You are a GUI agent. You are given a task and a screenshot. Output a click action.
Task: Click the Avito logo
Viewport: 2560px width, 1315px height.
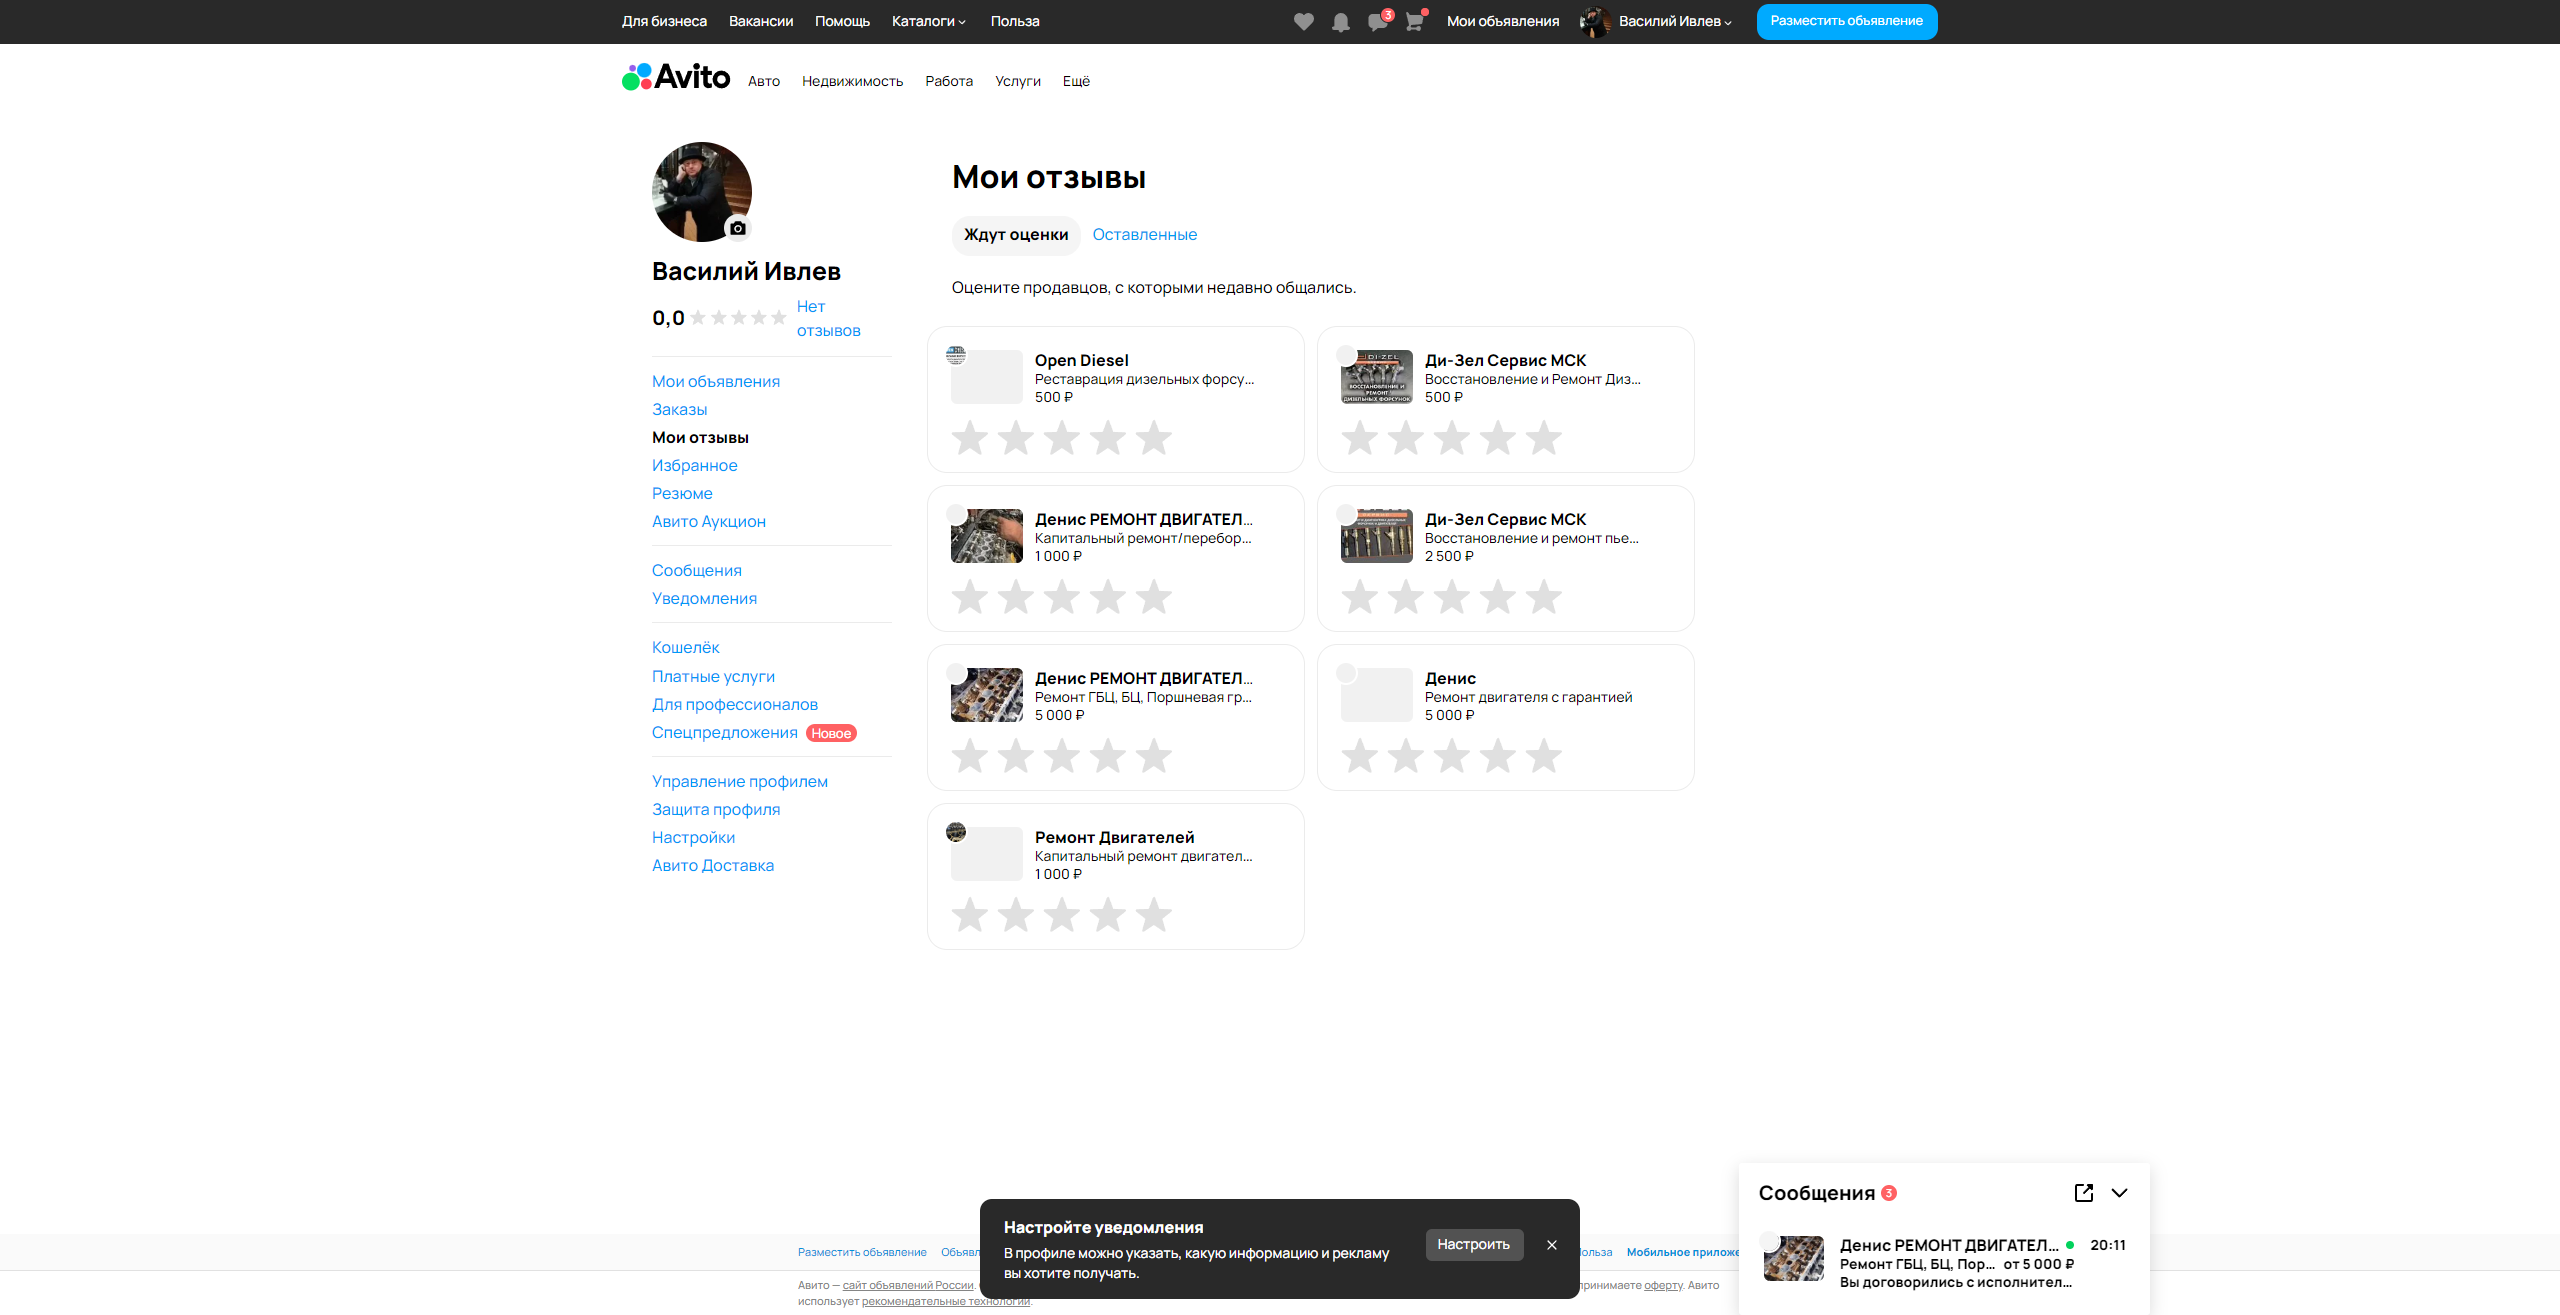point(676,78)
